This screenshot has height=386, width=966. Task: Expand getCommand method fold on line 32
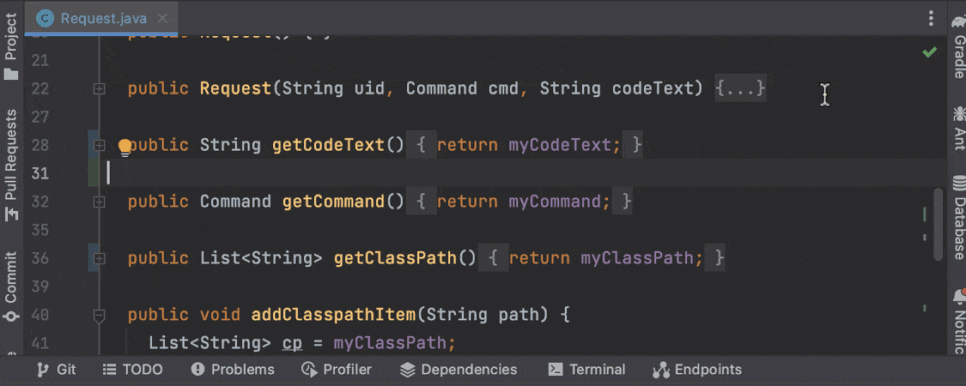pyautogui.click(x=99, y=202)
